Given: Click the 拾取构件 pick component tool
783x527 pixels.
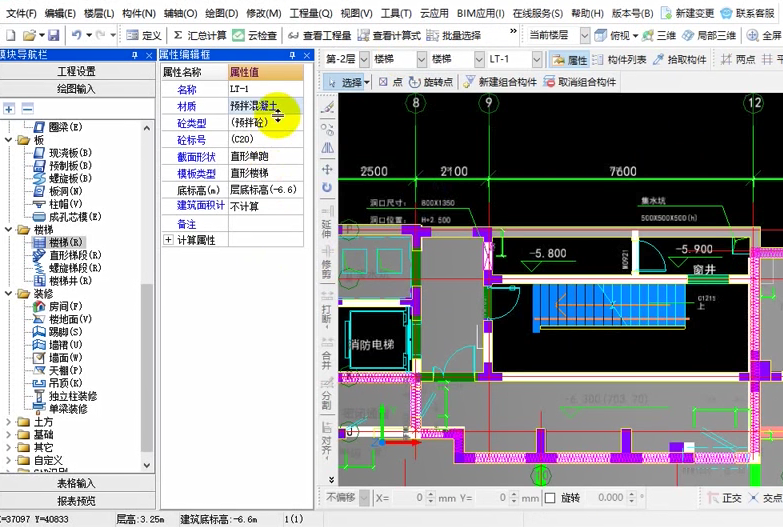Looking at the screenshot, I should 679,60.
